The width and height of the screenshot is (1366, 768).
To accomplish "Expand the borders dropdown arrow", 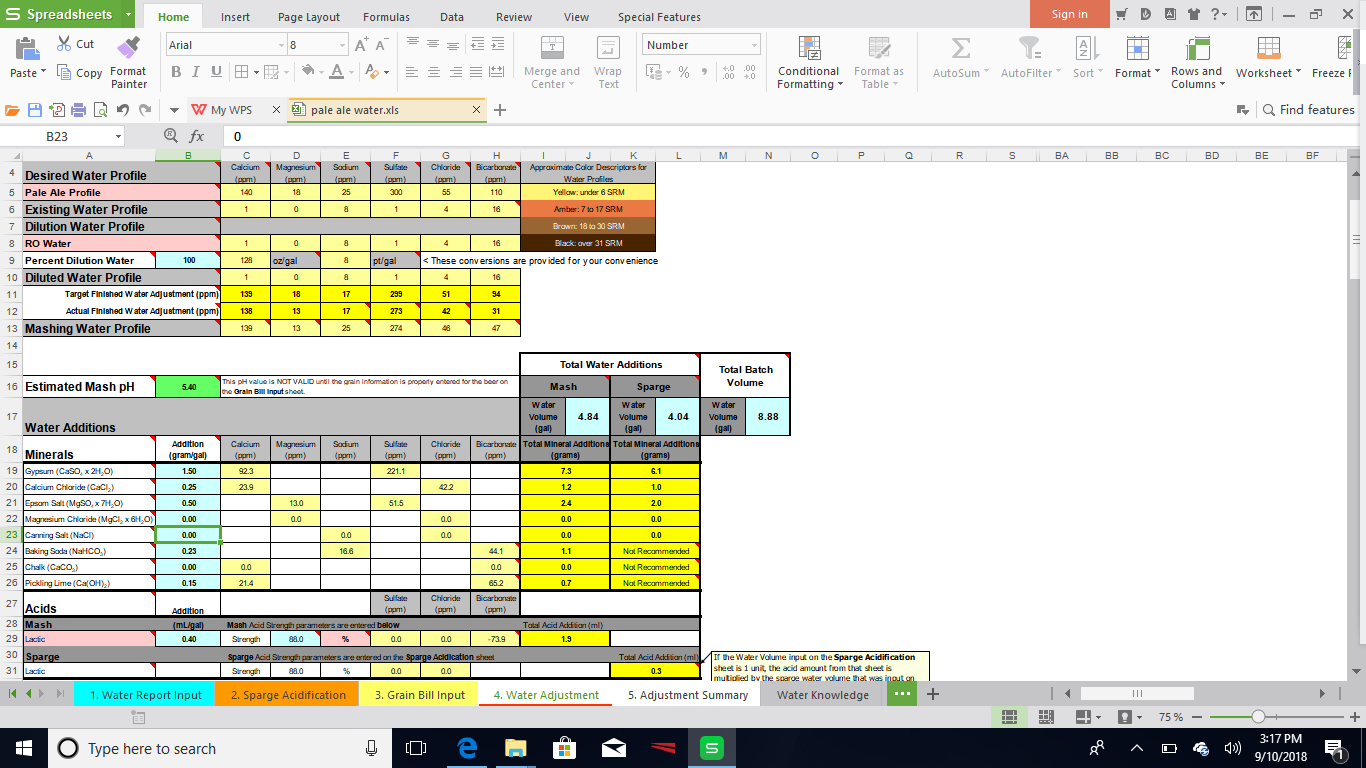I will pos(257,72).
